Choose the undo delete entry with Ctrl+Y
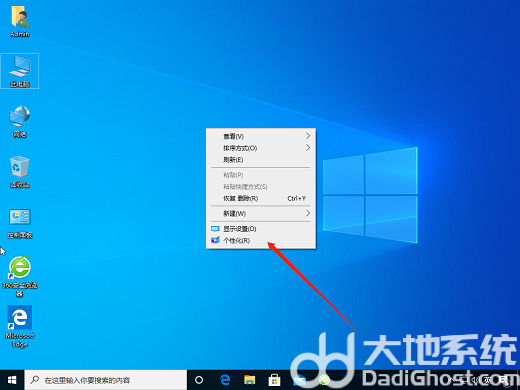This screenshot has height=390, width=520. 261,198
